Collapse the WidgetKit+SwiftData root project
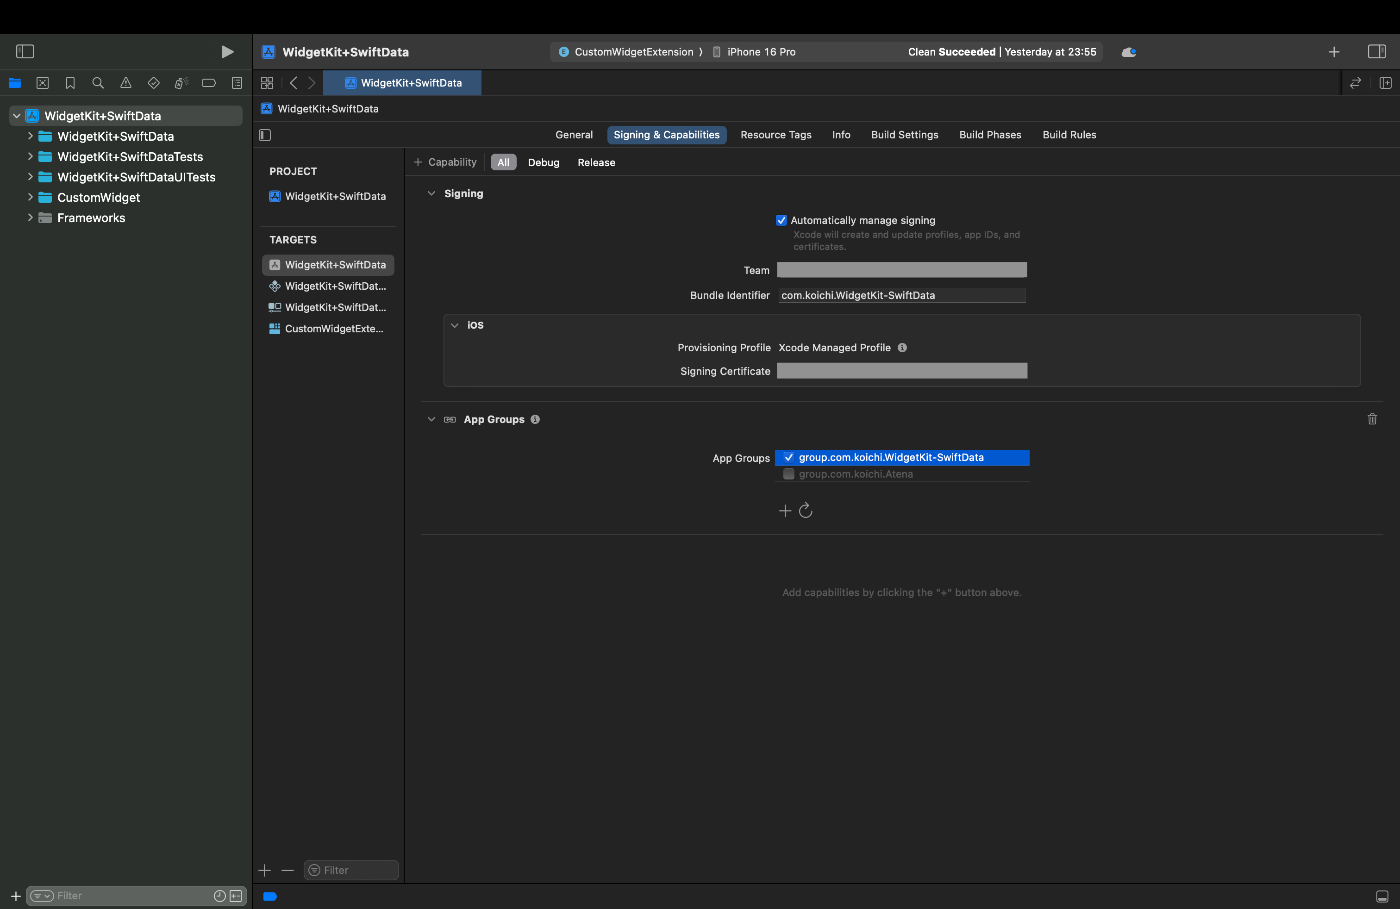Screen dimensions: 1400x909 16,116
